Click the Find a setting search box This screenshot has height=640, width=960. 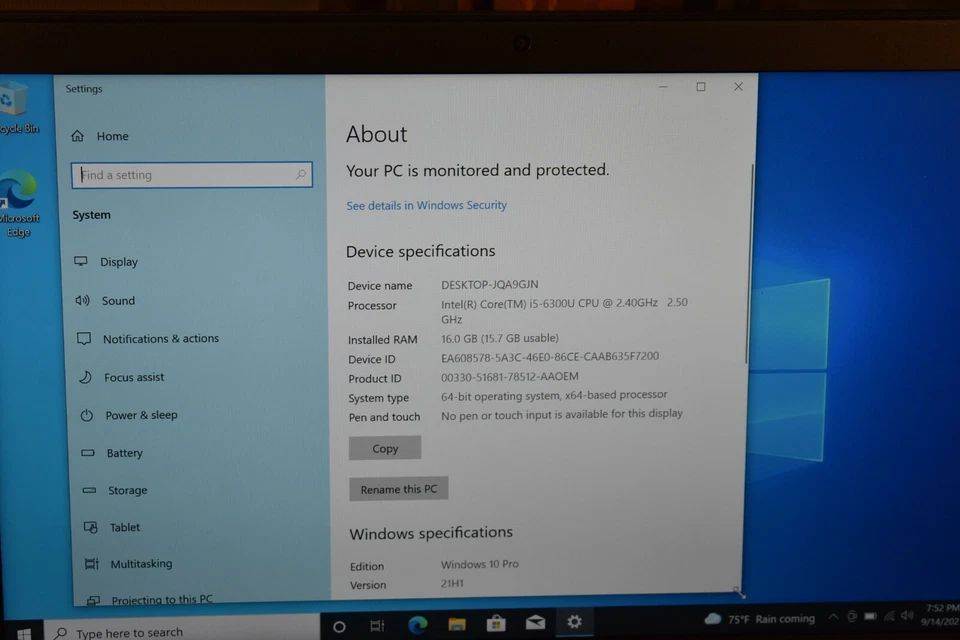(x=190, y=174)
